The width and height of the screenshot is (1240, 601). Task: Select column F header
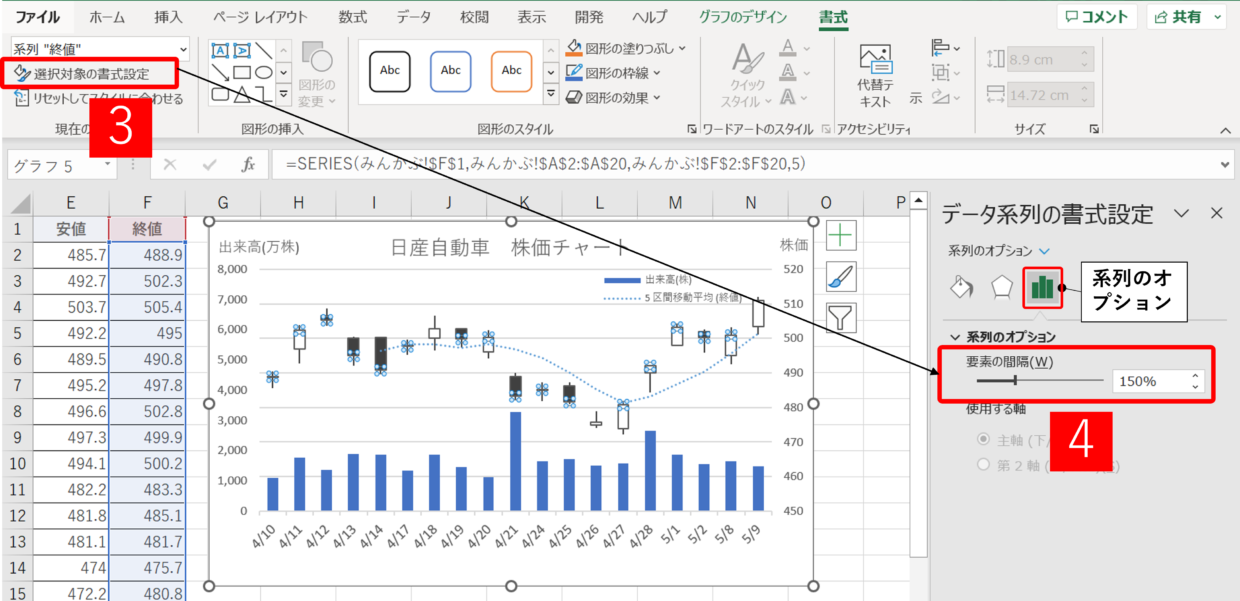147,204
